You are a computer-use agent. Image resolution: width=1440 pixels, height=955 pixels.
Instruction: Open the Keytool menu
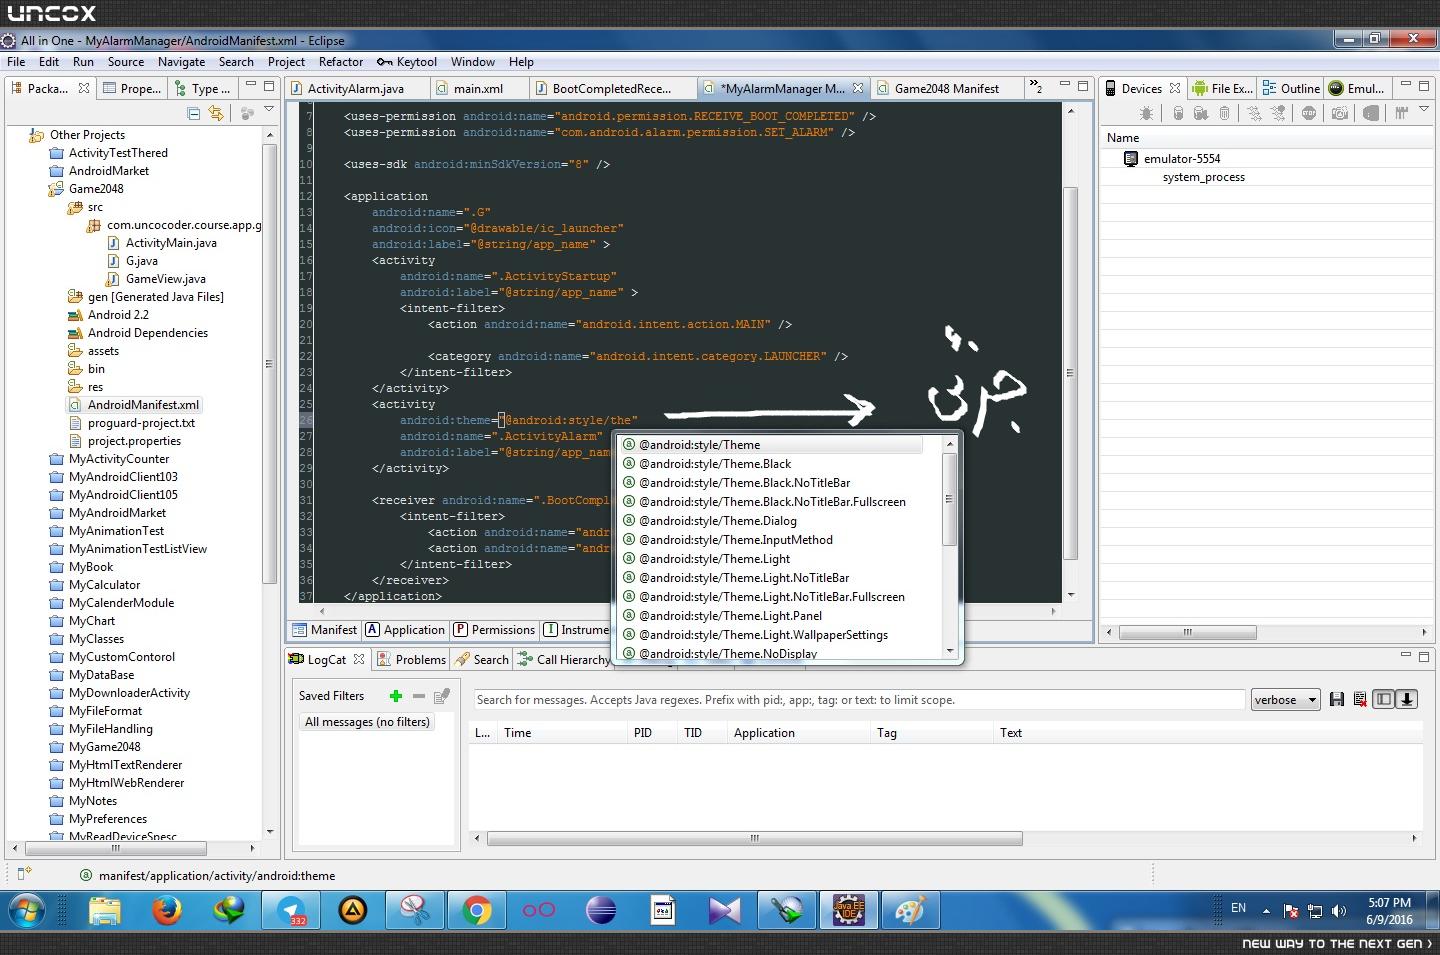(x=407, y=61)
